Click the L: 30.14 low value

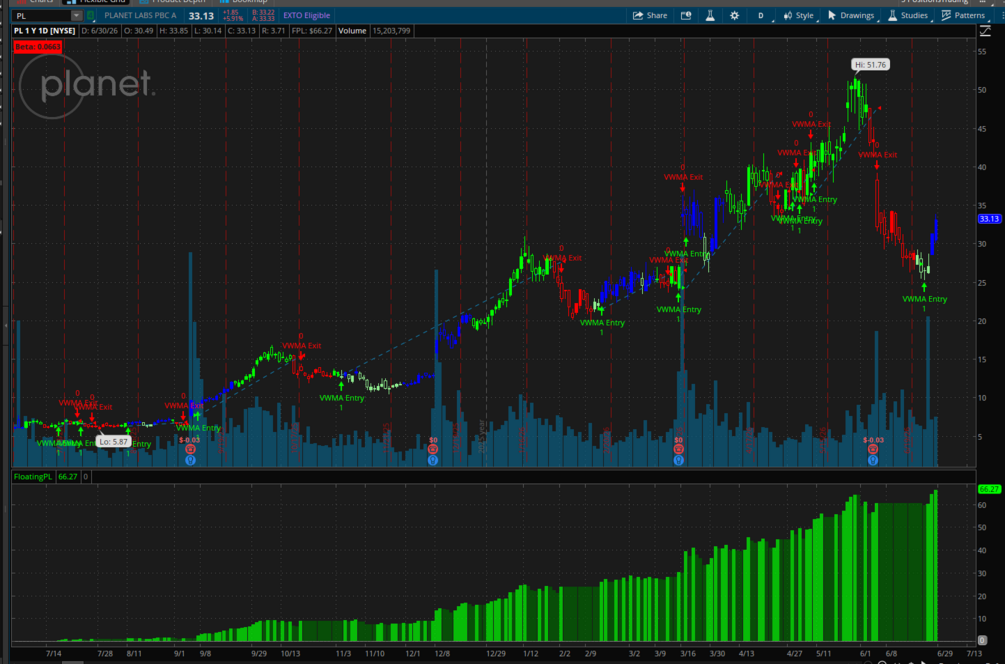click(207, 31)
